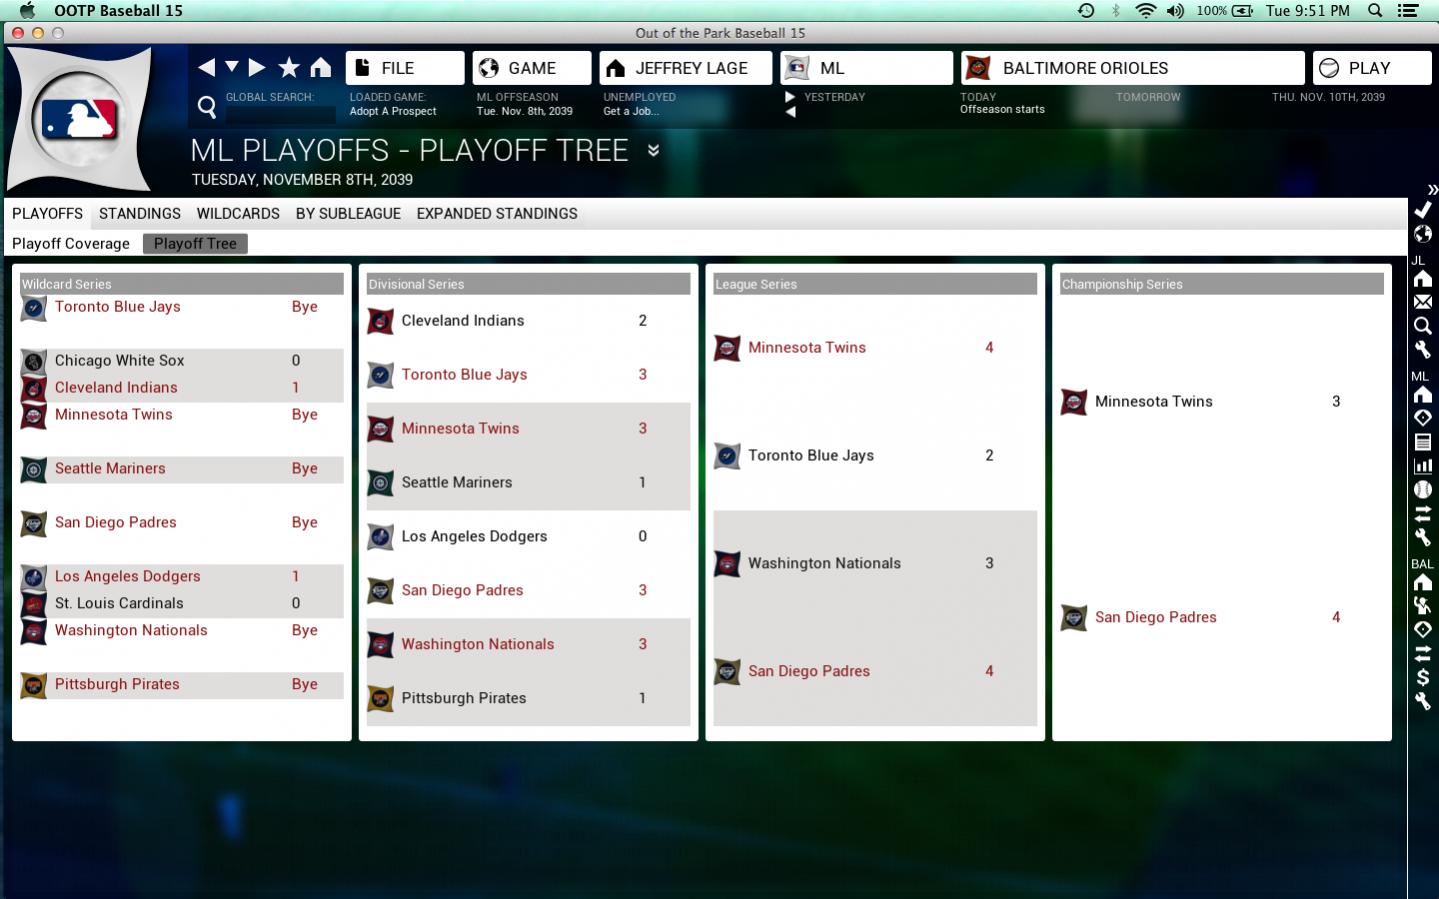
Task: Open the Apple menu
Action: (27, 10)
